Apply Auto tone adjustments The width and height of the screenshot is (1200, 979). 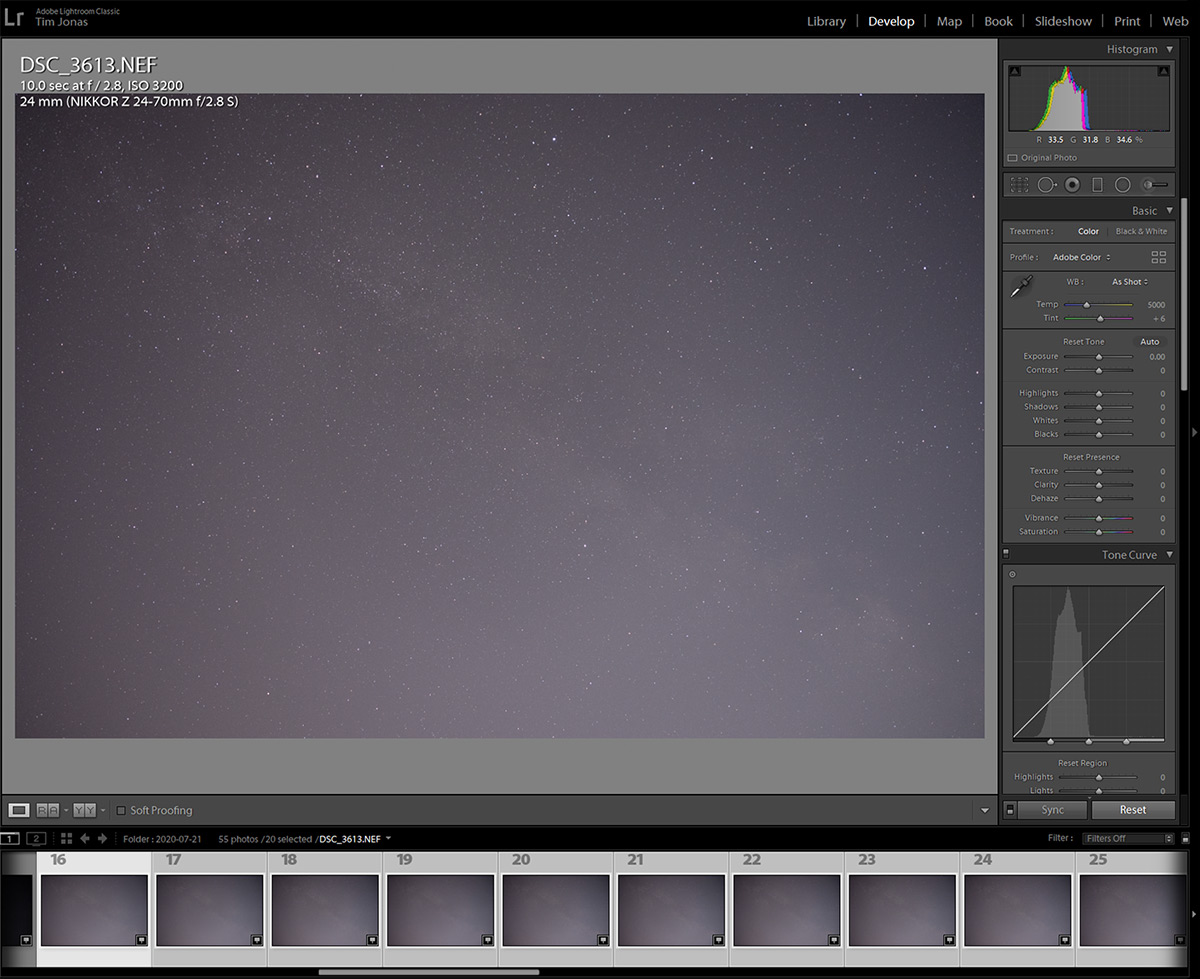coord(1149,341)
